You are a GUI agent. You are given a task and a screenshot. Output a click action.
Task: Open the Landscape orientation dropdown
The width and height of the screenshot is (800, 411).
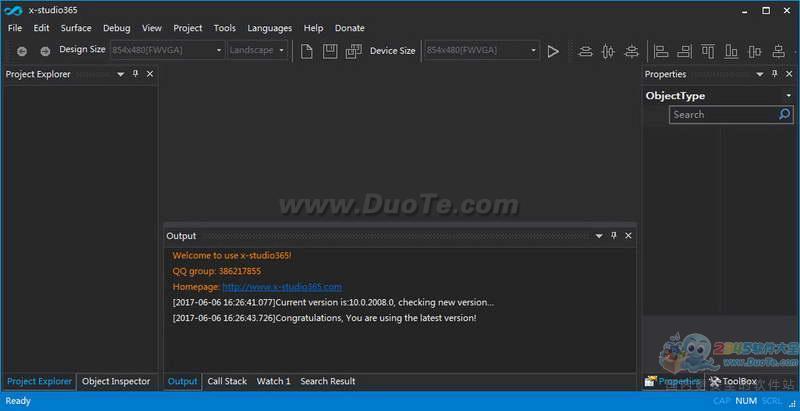[258, 50]
